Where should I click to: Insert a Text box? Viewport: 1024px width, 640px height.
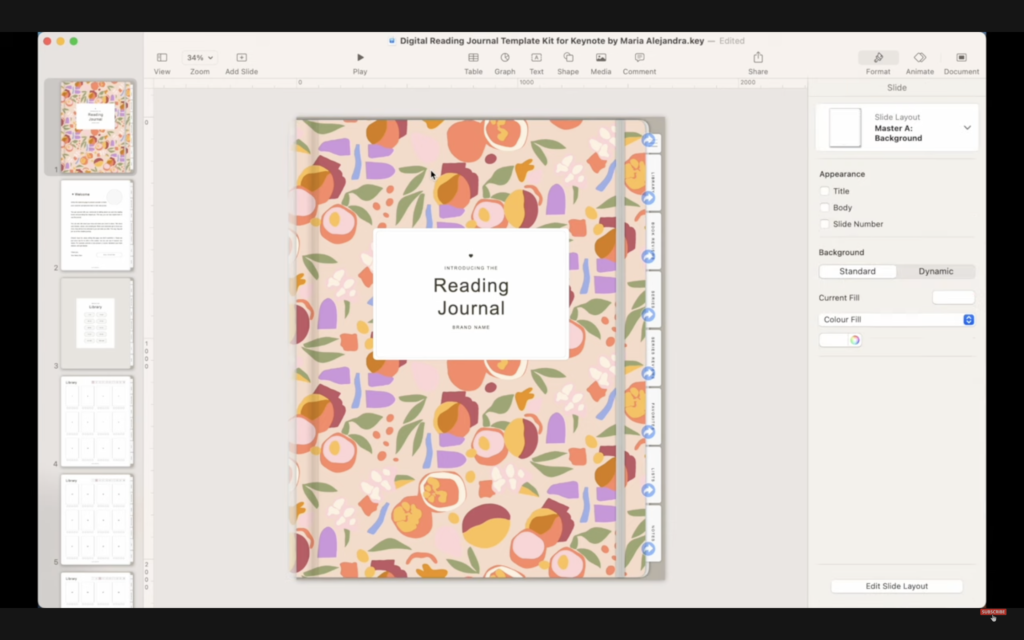click(x=536, y=62)
